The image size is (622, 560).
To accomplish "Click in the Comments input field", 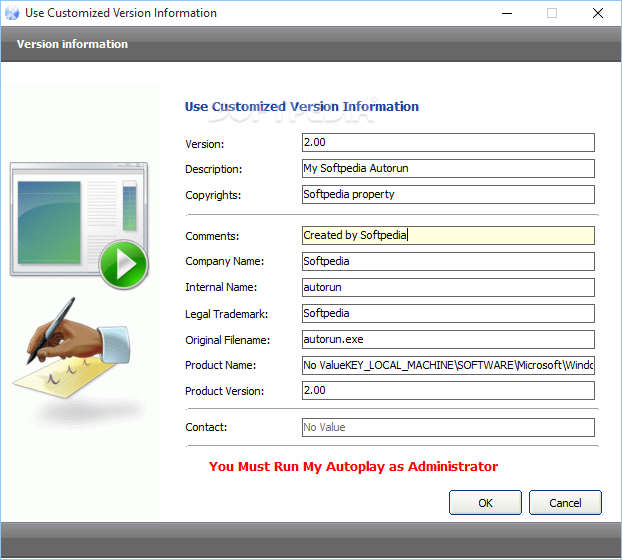I will pyautogui.click(x=448, y=236).
